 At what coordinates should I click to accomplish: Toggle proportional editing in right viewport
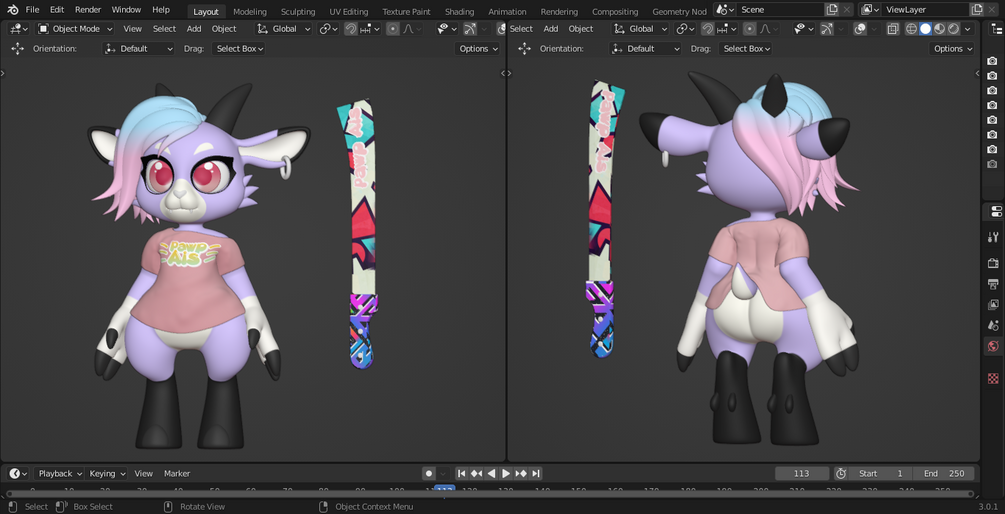[750, 29]
